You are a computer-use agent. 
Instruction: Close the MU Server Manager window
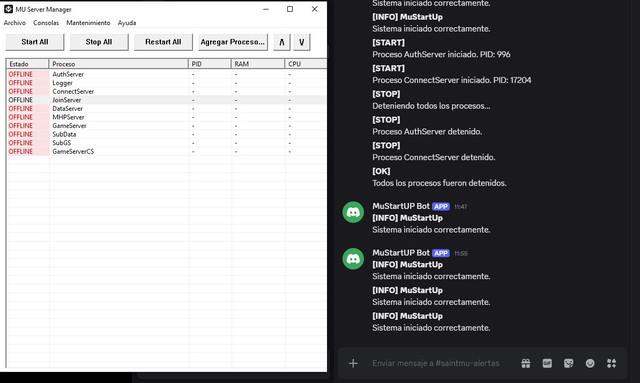click(x=314, y=9)
